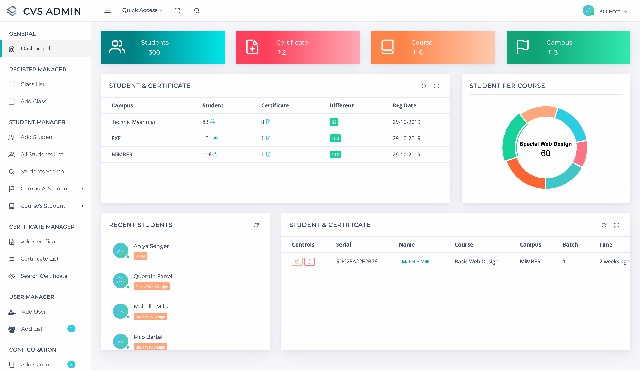Open the Quick Access dropdown
640x371 pixels.
tap(142, 11)
